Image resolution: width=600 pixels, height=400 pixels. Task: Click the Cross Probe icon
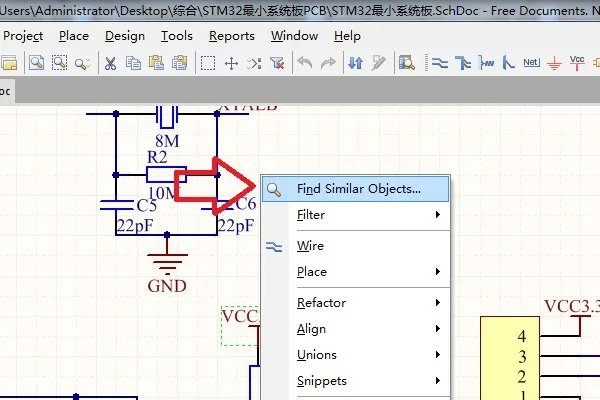point(378,63)
